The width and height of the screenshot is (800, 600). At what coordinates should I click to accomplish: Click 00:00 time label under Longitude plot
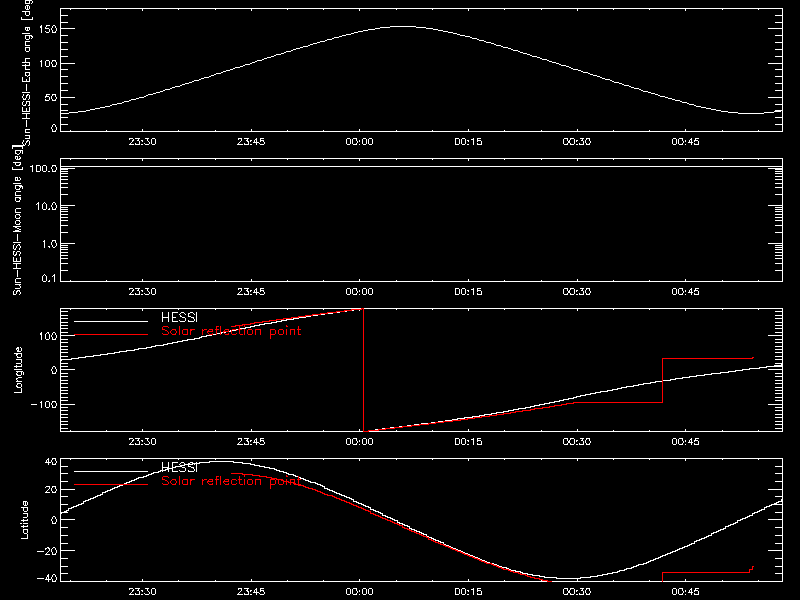360,442
